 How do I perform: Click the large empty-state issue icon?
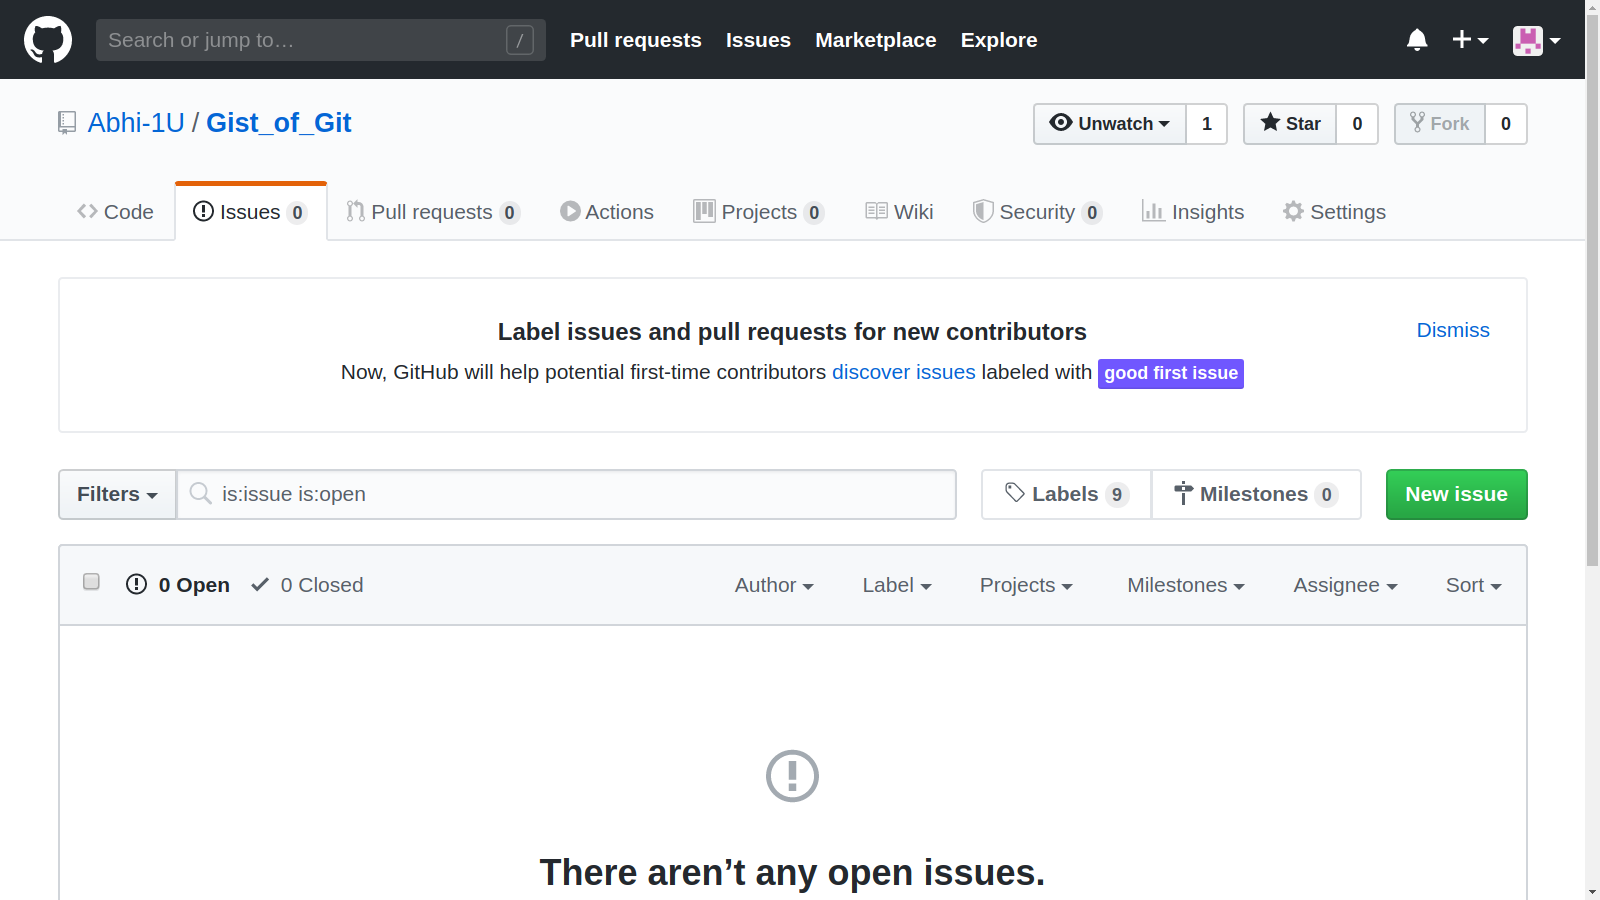click(792, 776)
